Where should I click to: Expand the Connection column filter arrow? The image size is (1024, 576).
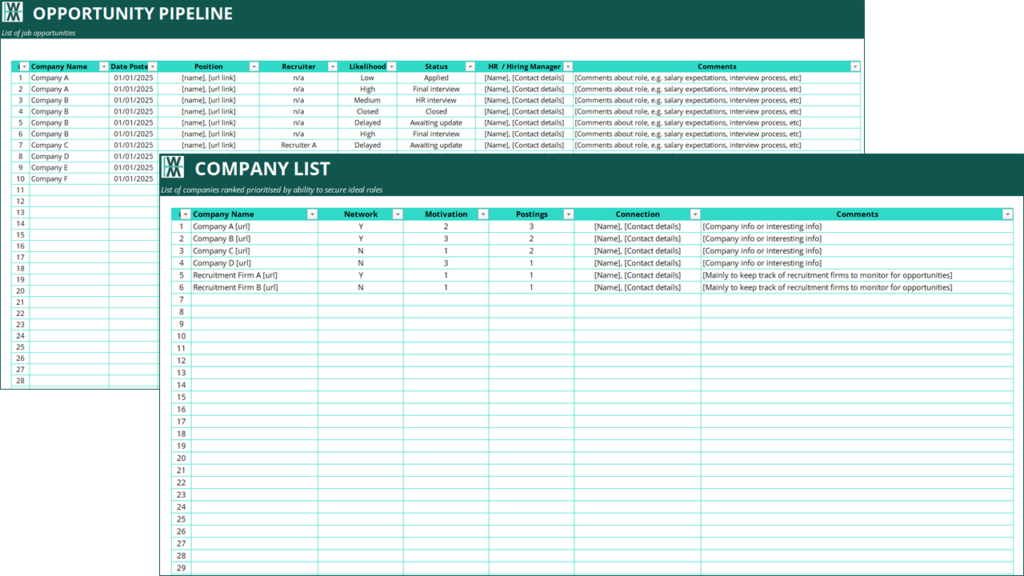pyautogui.click(x=695, y=214)
